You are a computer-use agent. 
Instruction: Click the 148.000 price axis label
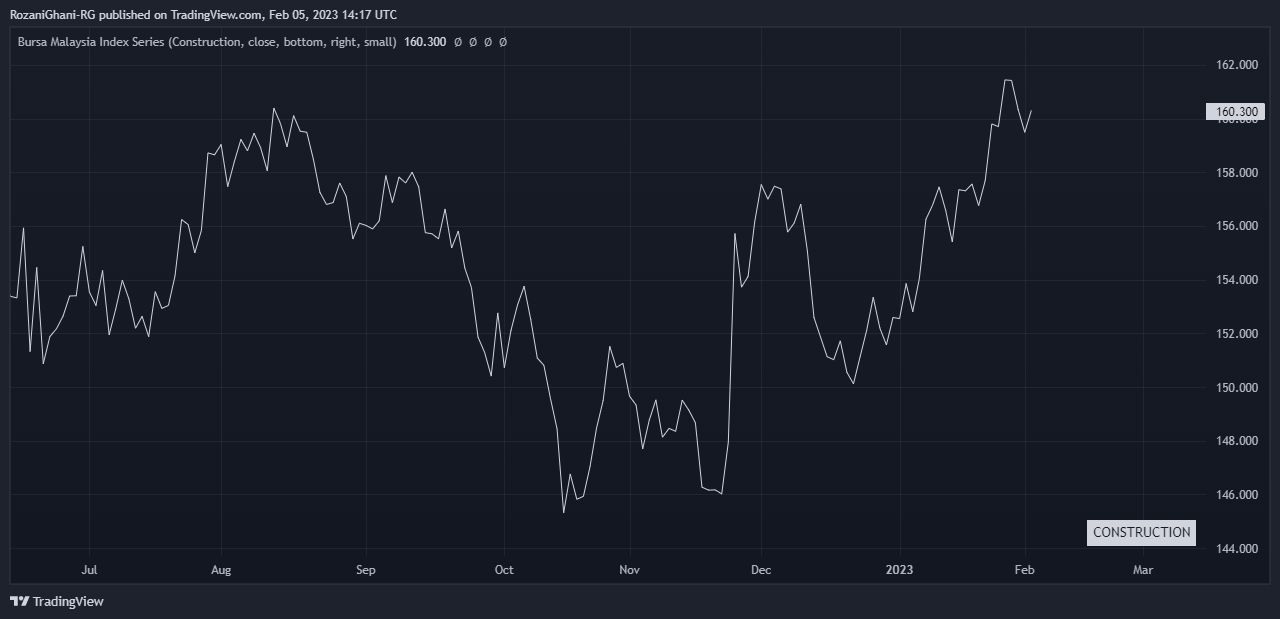[x=1236, y=441]
